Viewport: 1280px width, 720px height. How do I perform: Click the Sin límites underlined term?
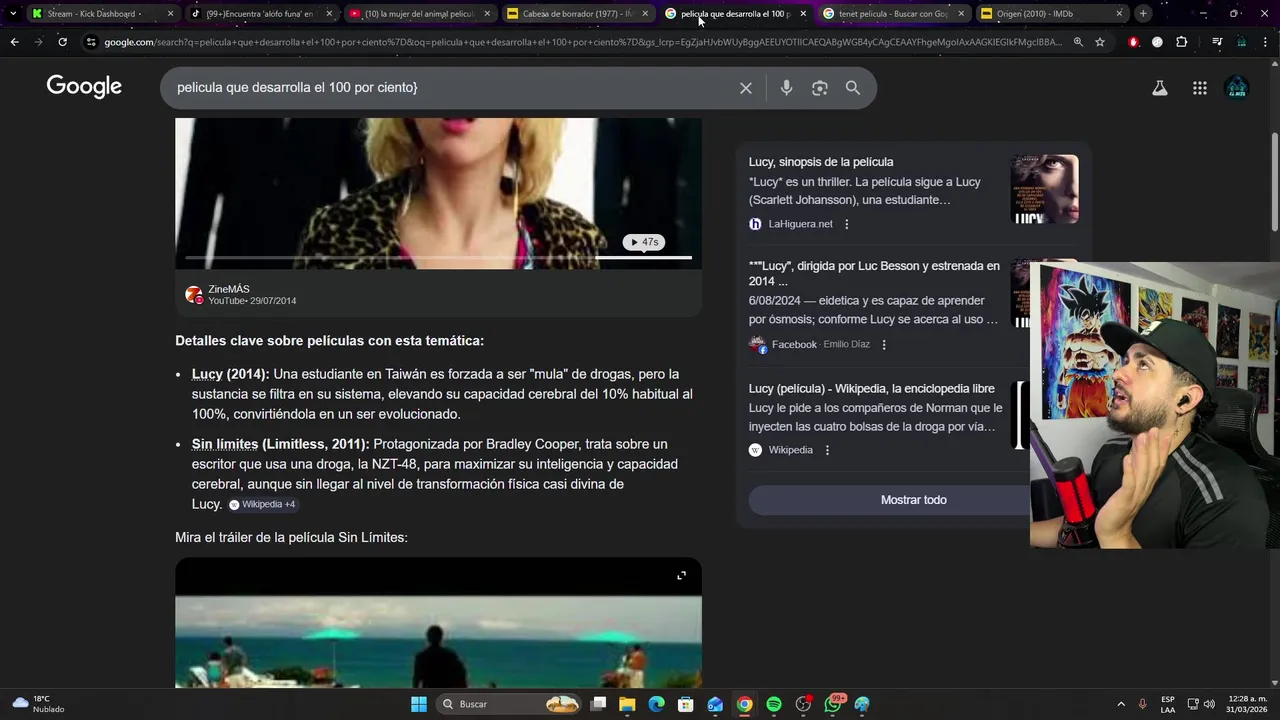point(225,444)
